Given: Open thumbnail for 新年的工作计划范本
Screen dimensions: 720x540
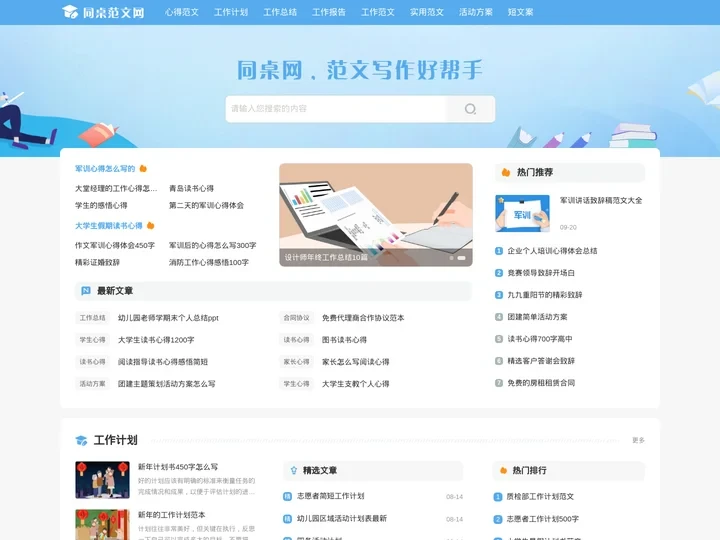Looking at the screenshot, I should coord(102,524).
